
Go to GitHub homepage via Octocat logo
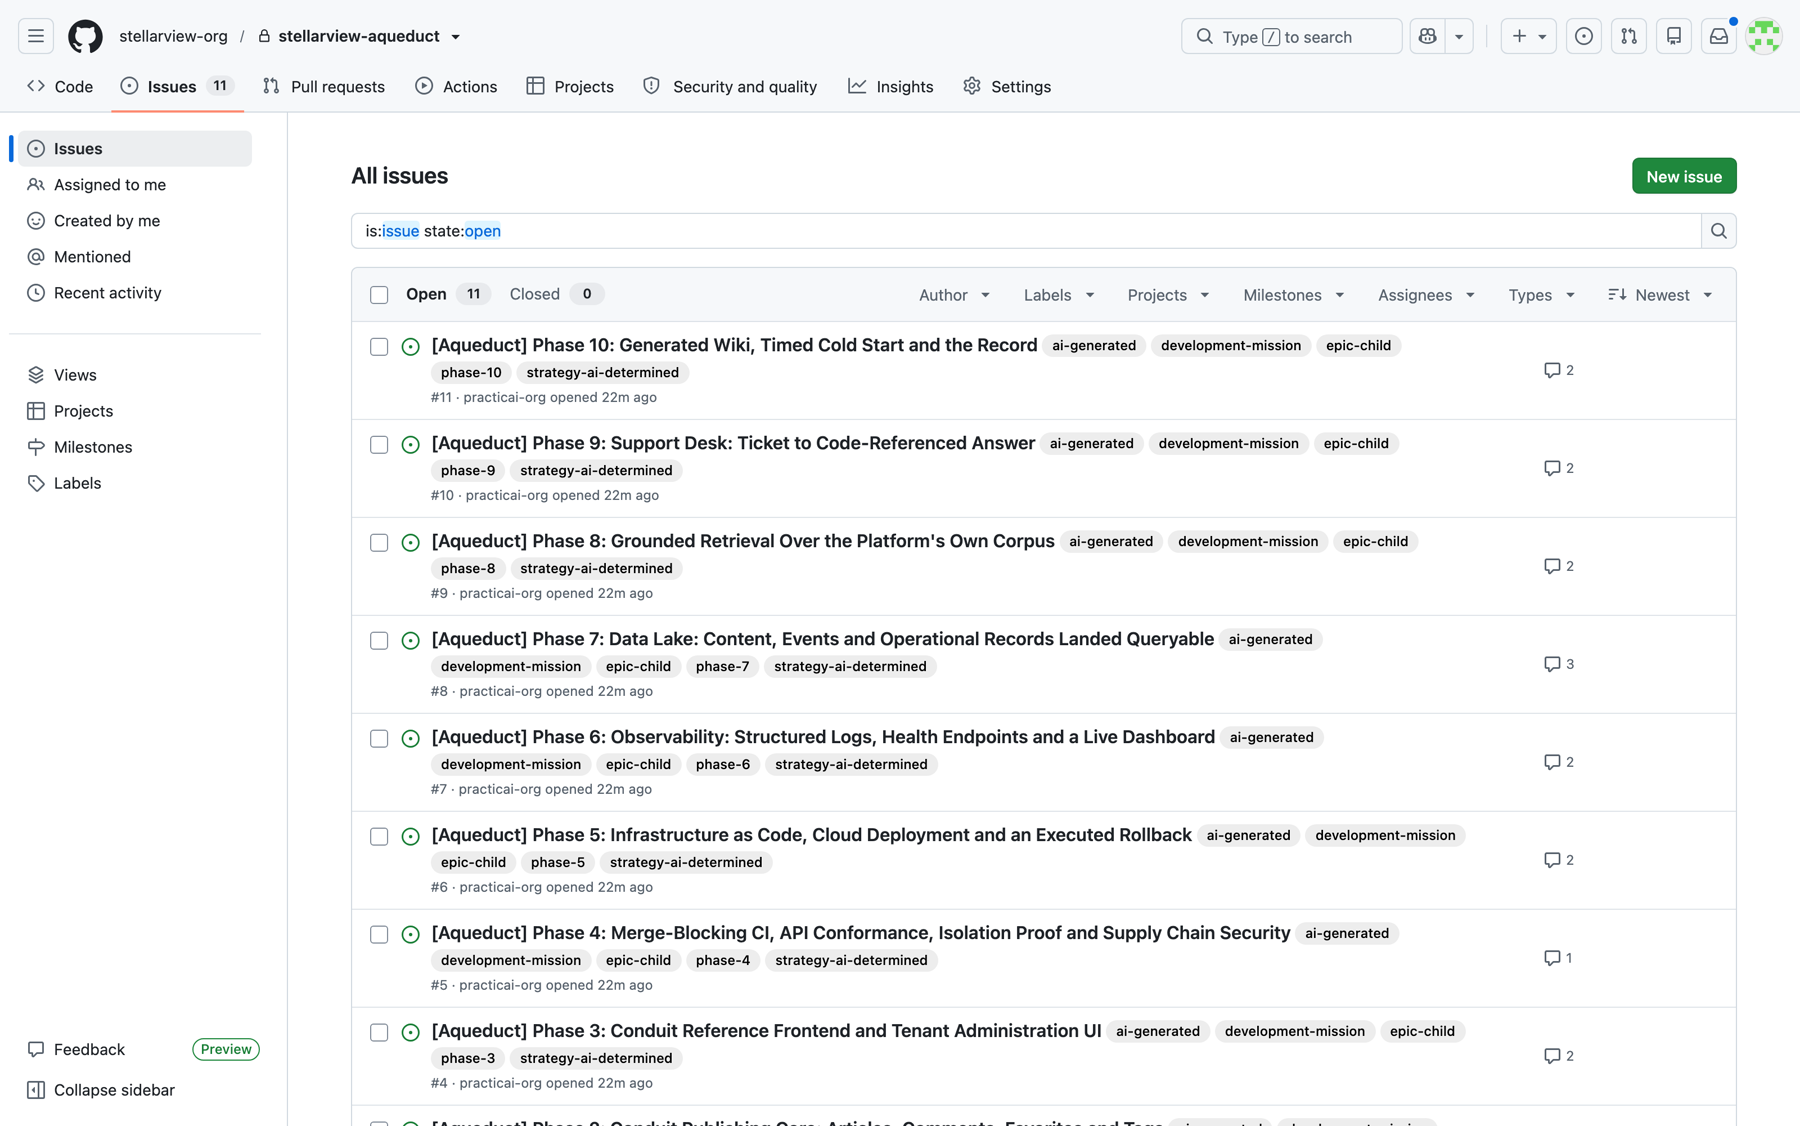[x=85, y=36]
